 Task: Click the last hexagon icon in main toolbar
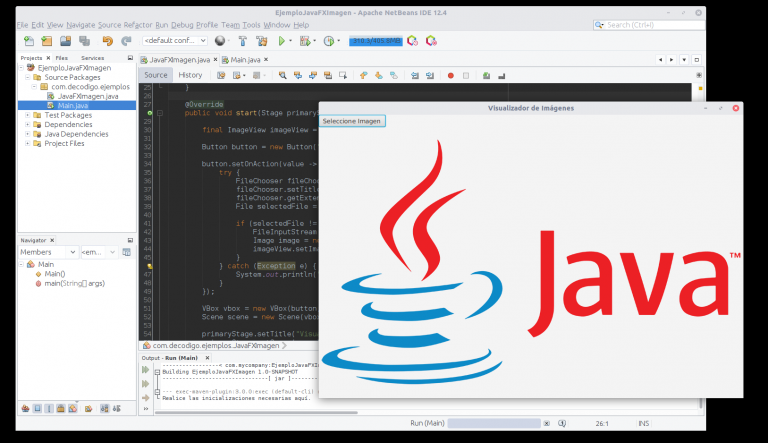click(431, 41)
